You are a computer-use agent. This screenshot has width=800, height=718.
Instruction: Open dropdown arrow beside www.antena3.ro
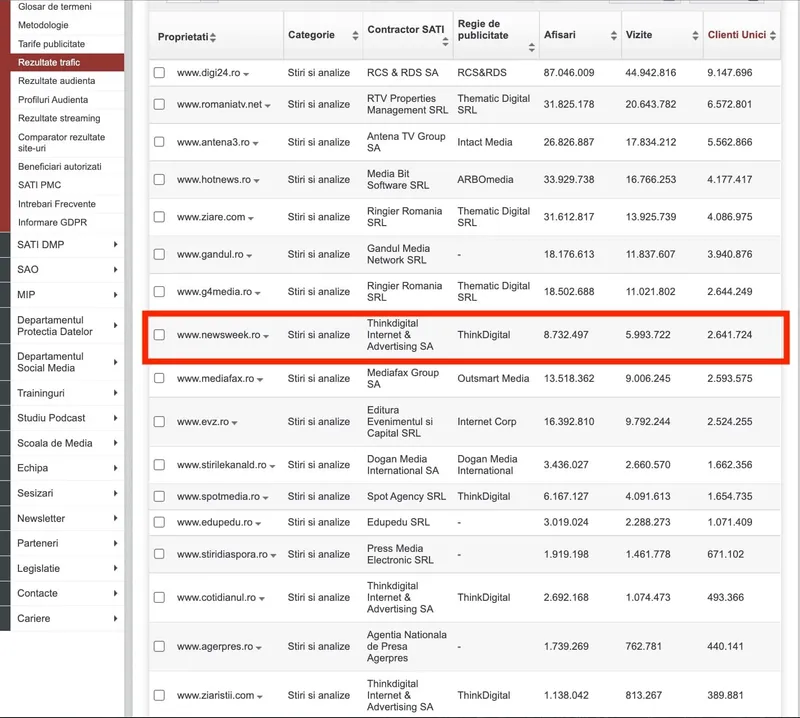pos(256,143)
